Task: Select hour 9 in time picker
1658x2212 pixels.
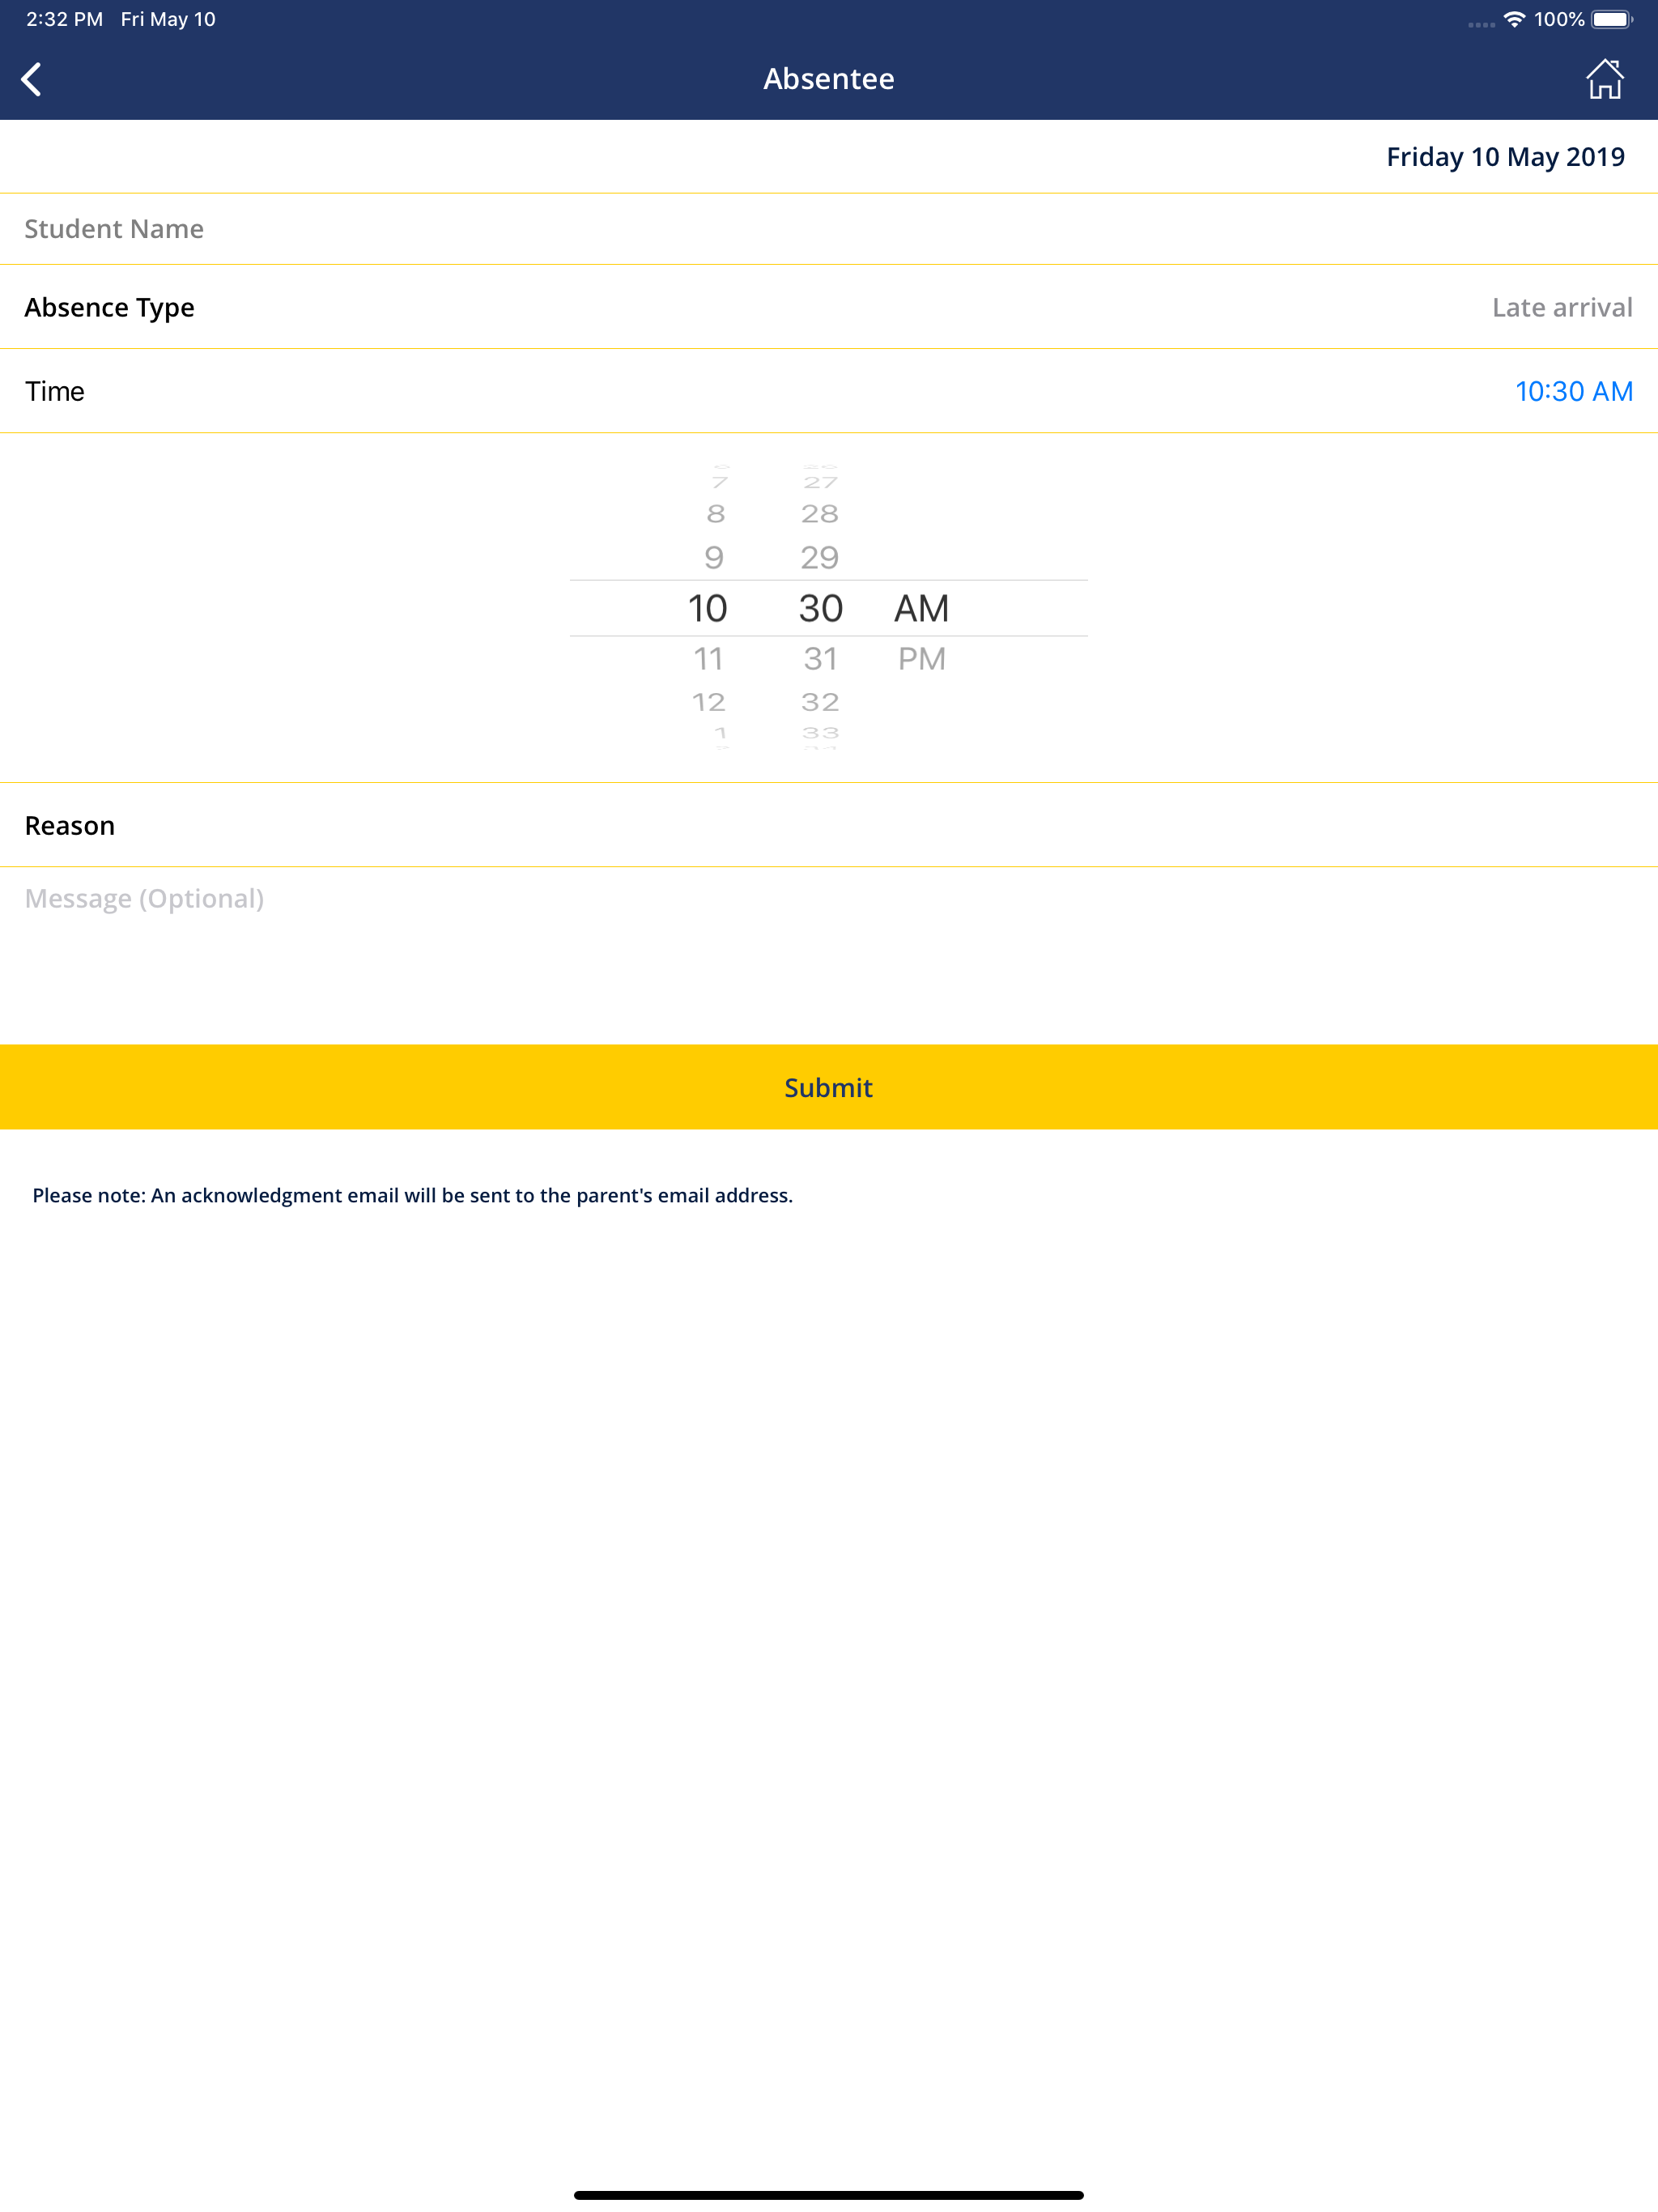Action: pyautogui.click(x=713, y=557)
